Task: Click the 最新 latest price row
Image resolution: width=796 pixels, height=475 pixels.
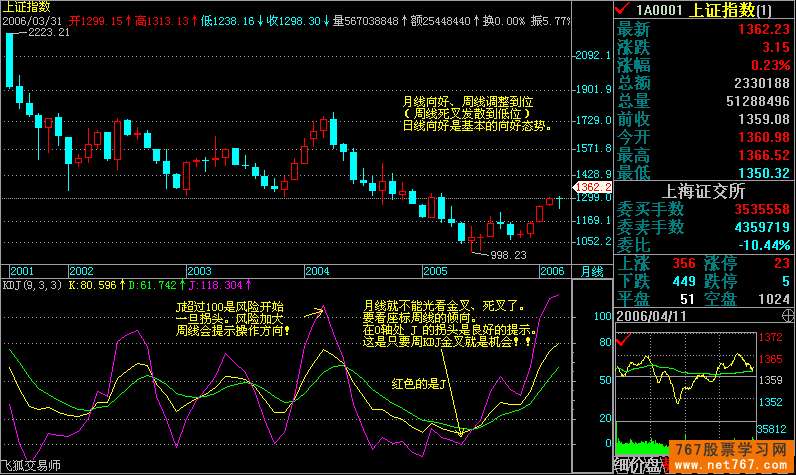Action: 703,29
